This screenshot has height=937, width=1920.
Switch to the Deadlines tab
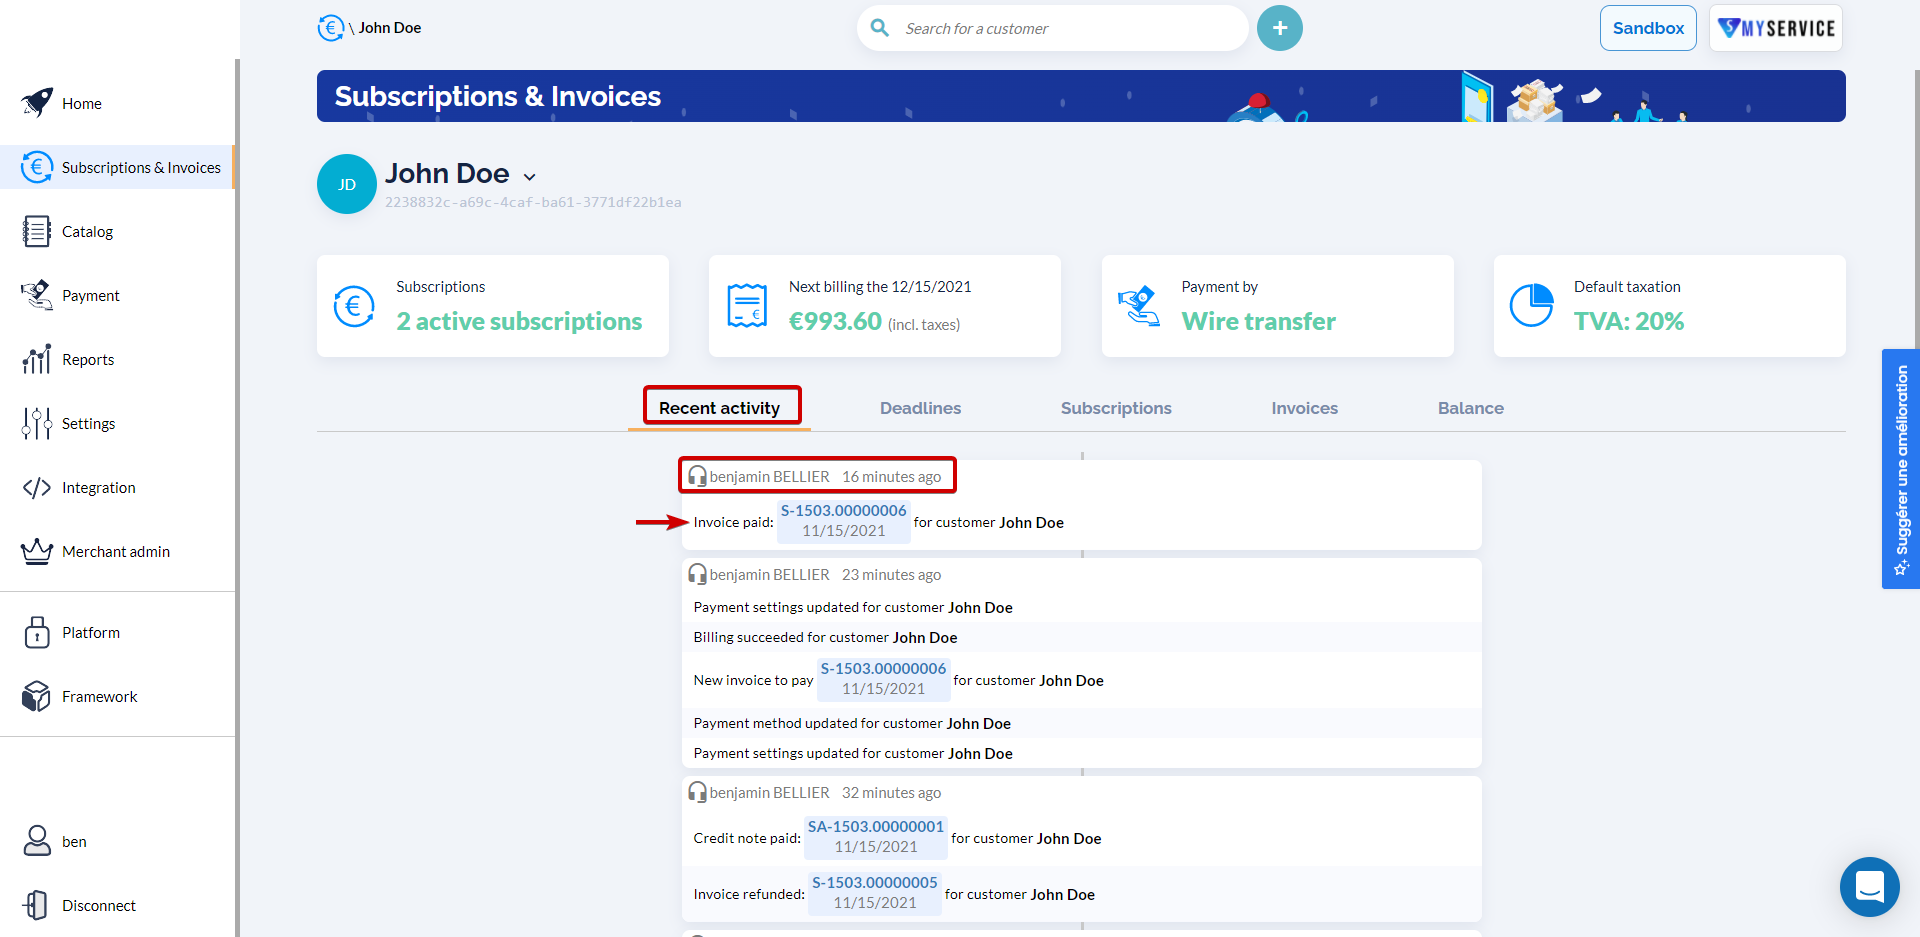[x=920, y=408]
